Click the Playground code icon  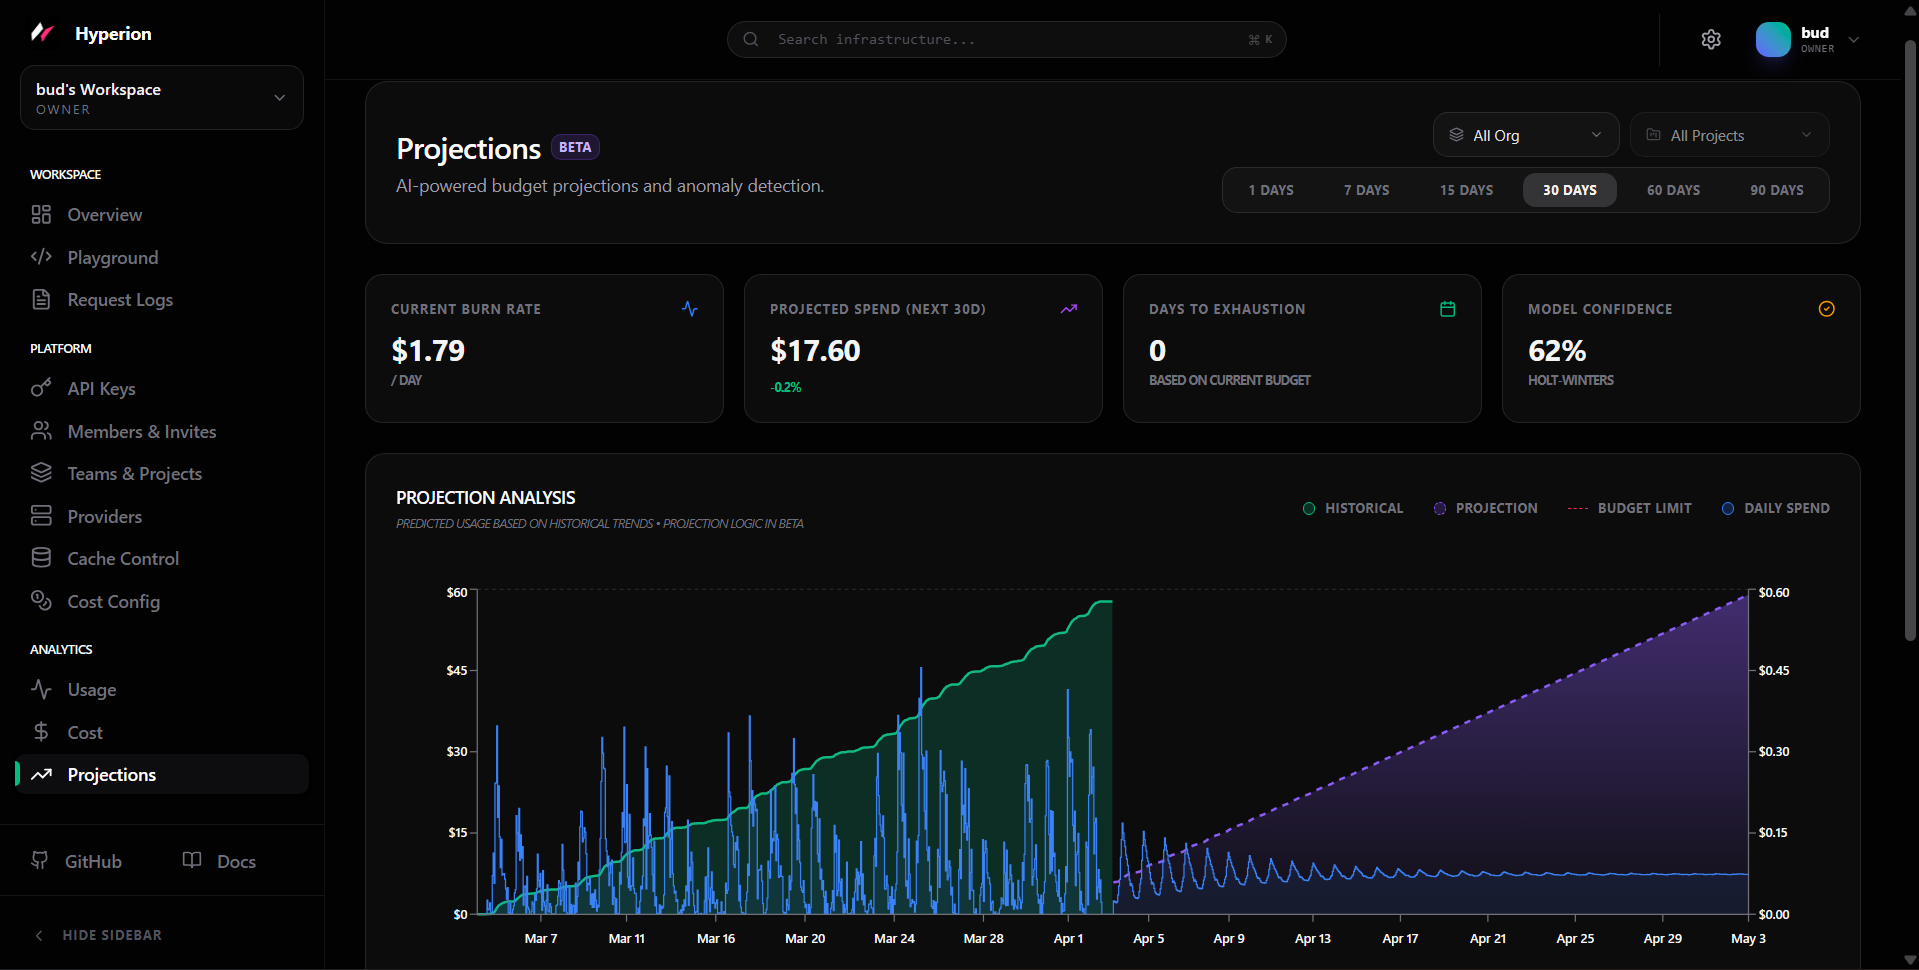(41, 257)
